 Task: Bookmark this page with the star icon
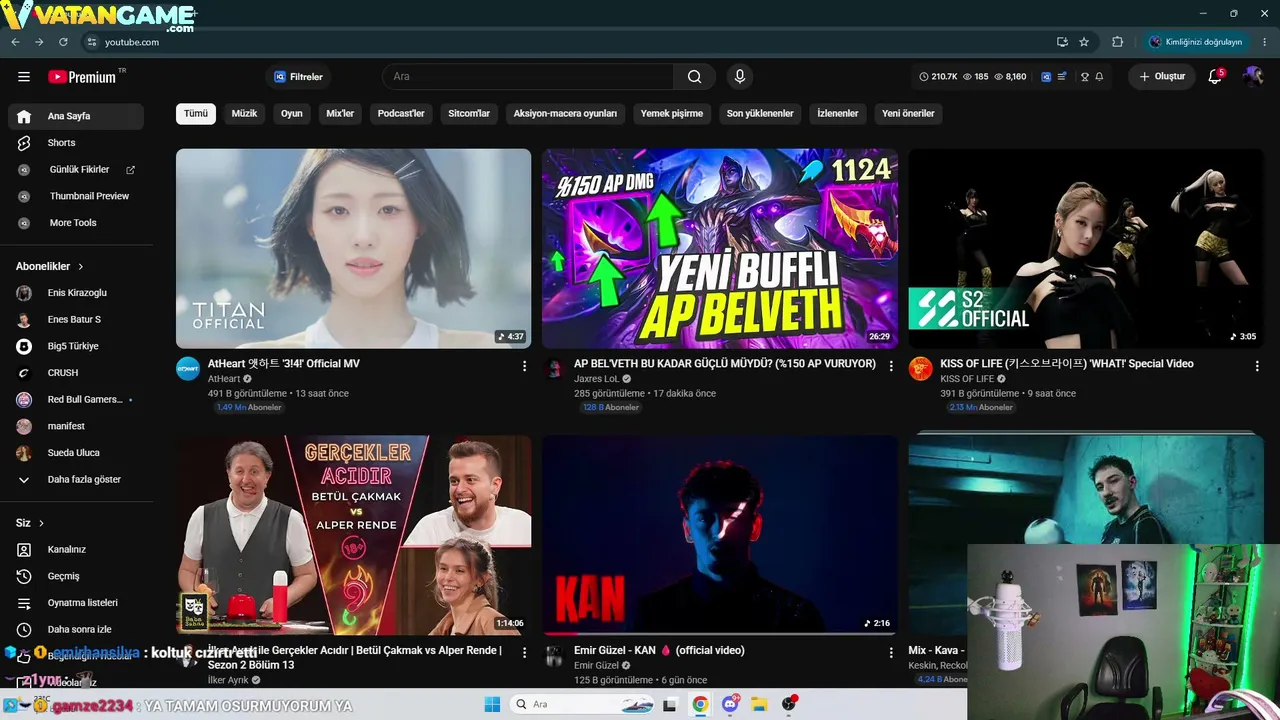[1084, 42]
